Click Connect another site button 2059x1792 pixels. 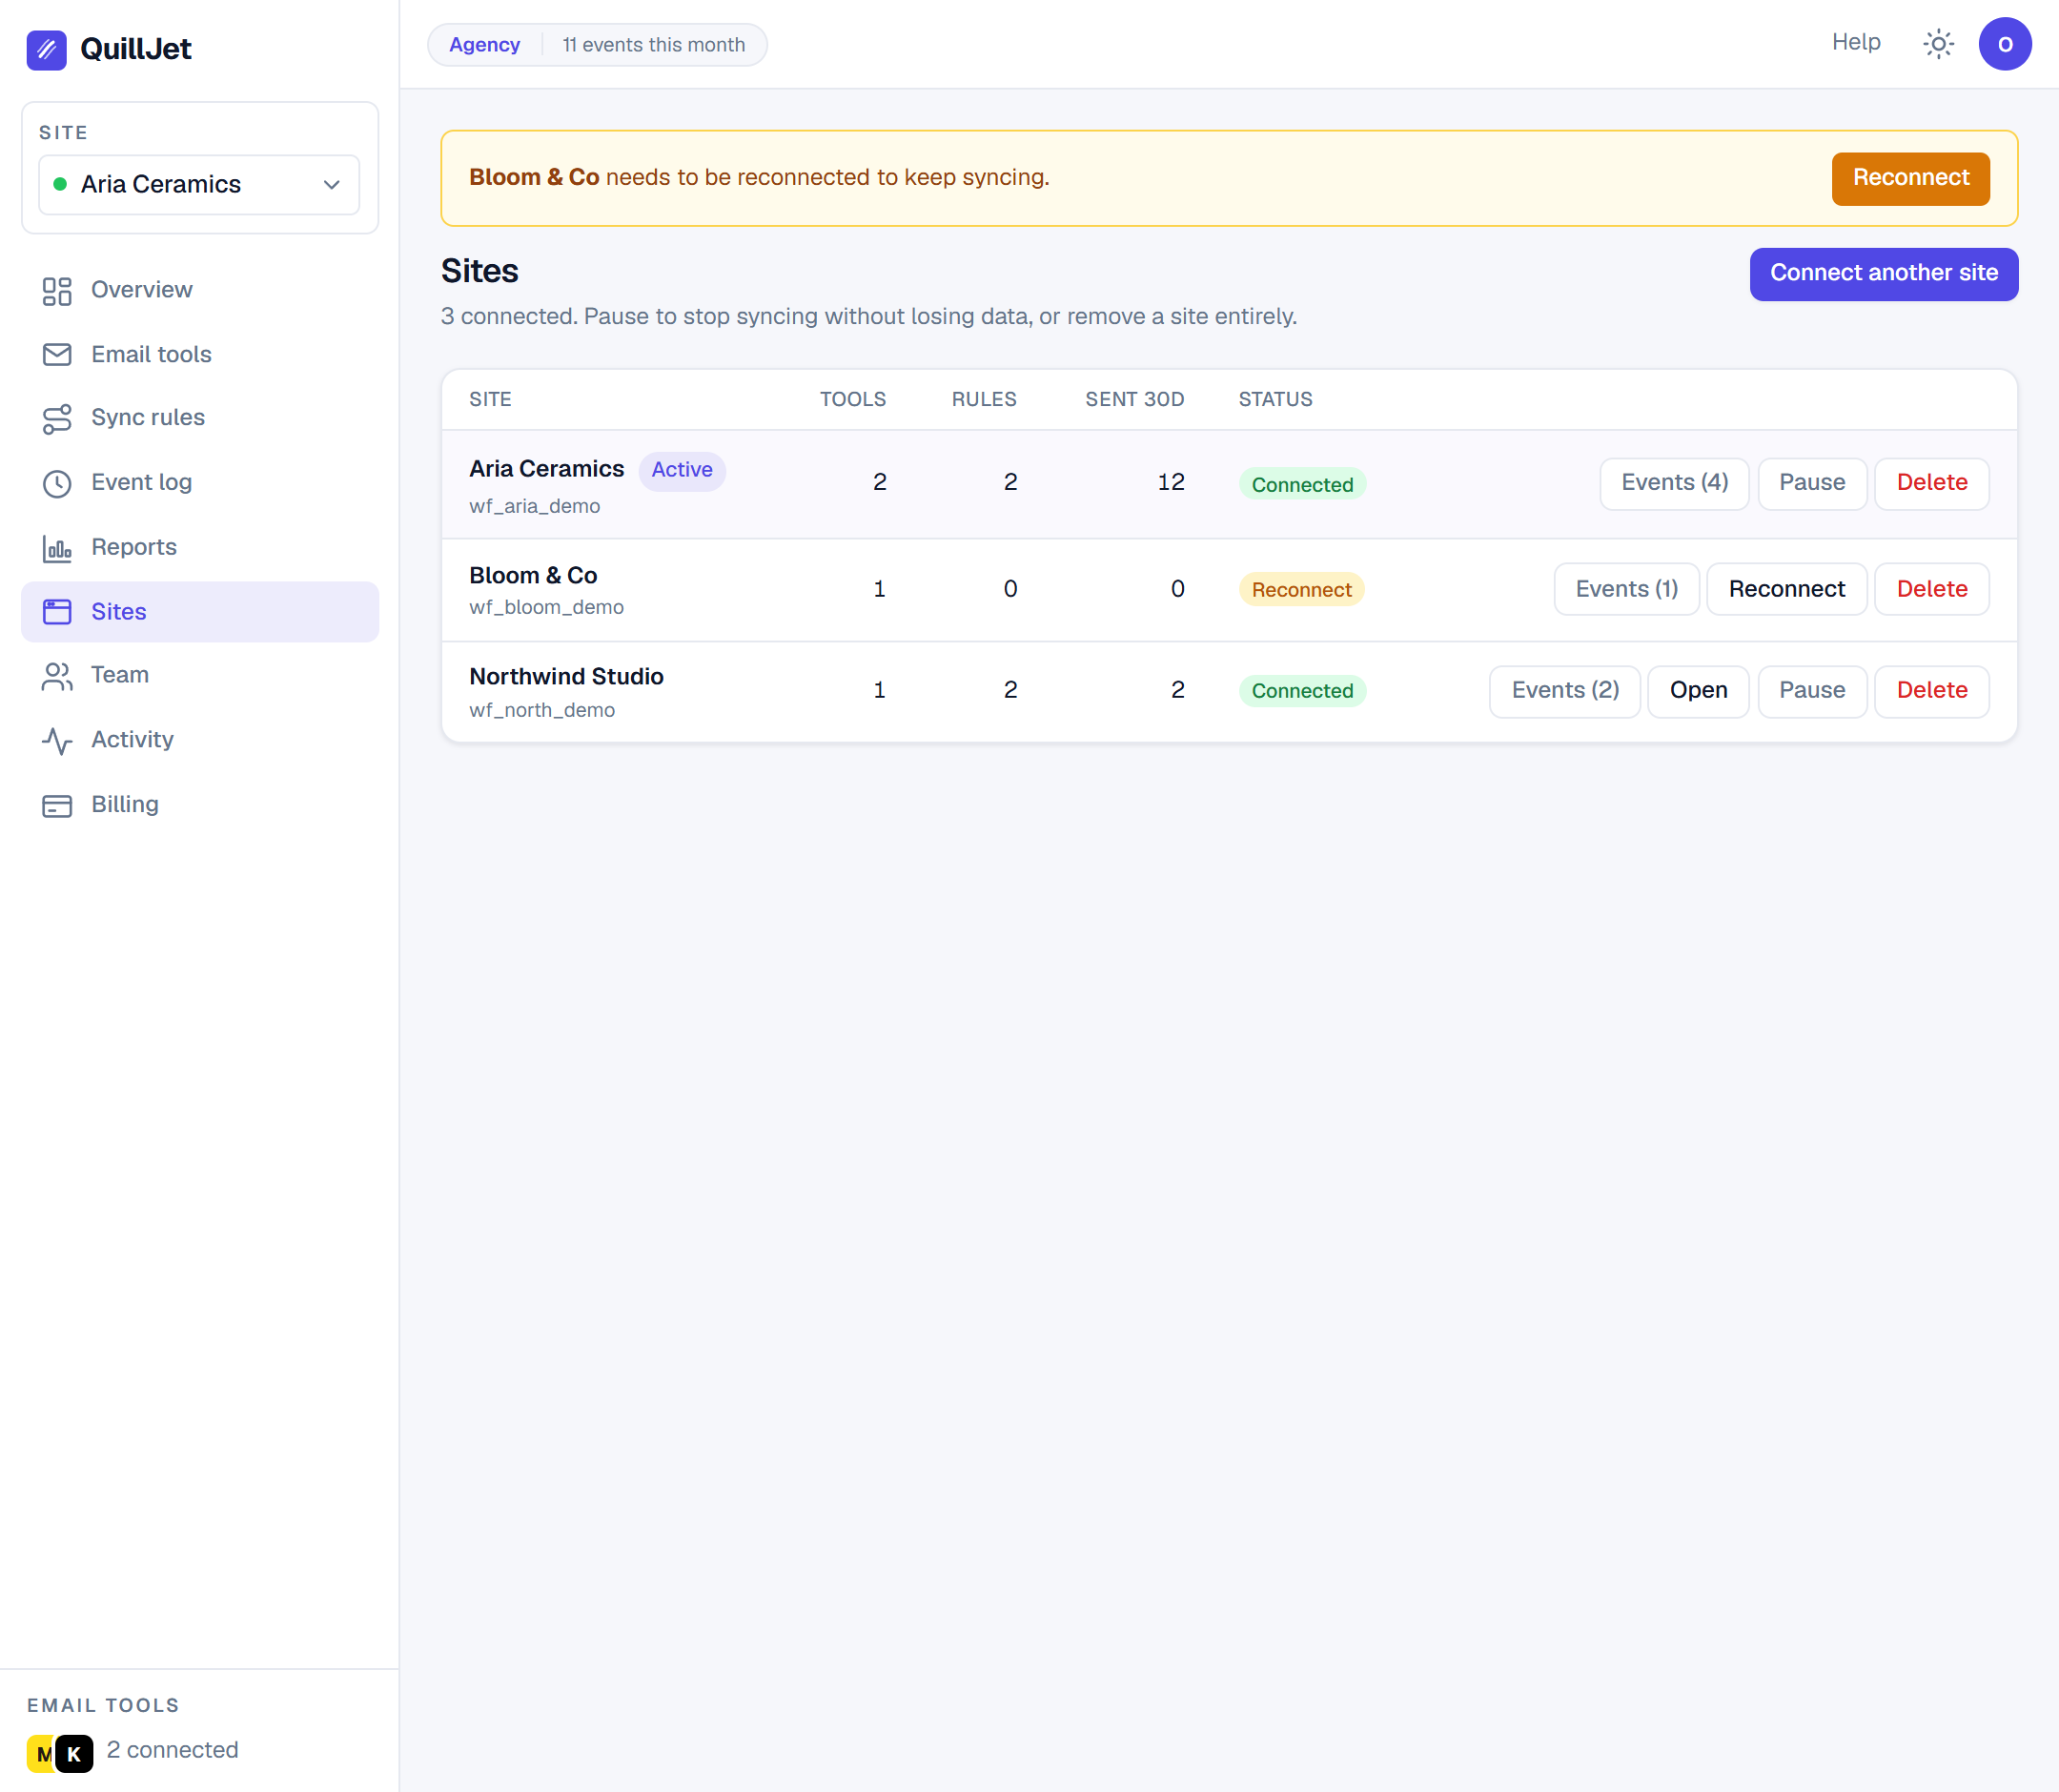(x=1883, y=273)
